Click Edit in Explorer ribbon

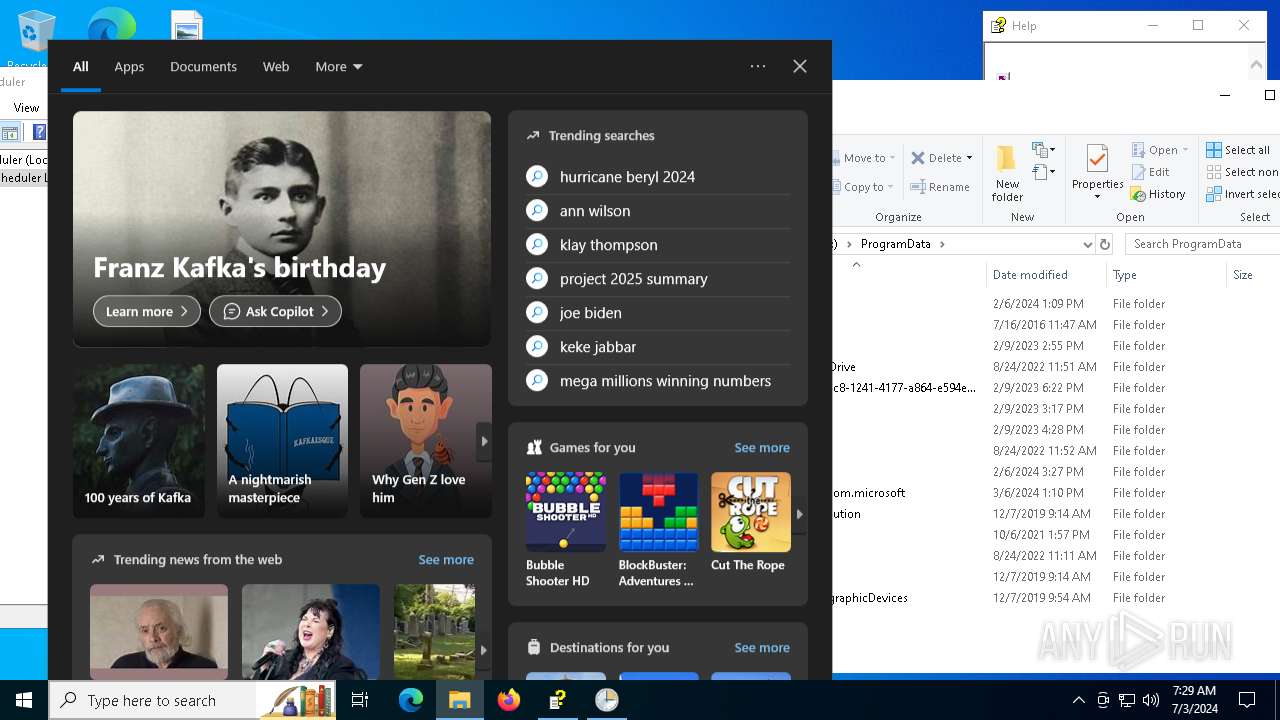[x=1153, y=172]
